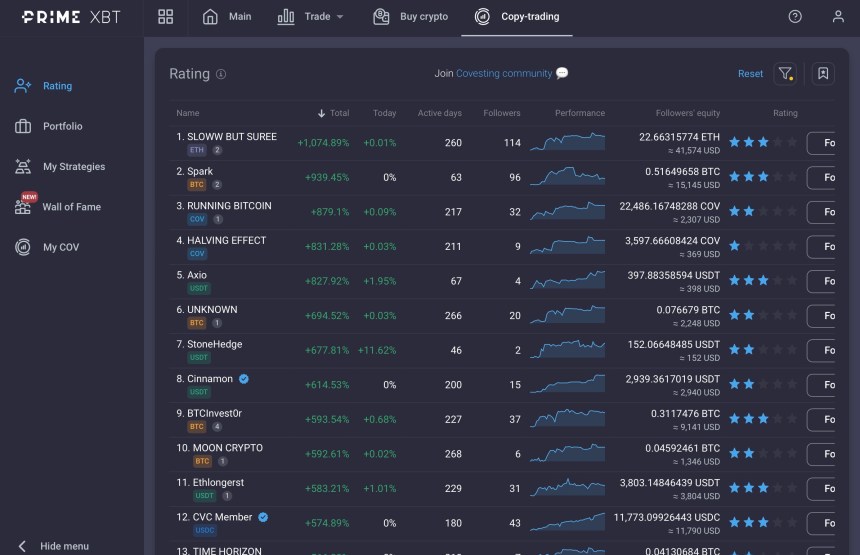Click star rating for BTCInvest0r
860x555 pixels.
(763, 418)
